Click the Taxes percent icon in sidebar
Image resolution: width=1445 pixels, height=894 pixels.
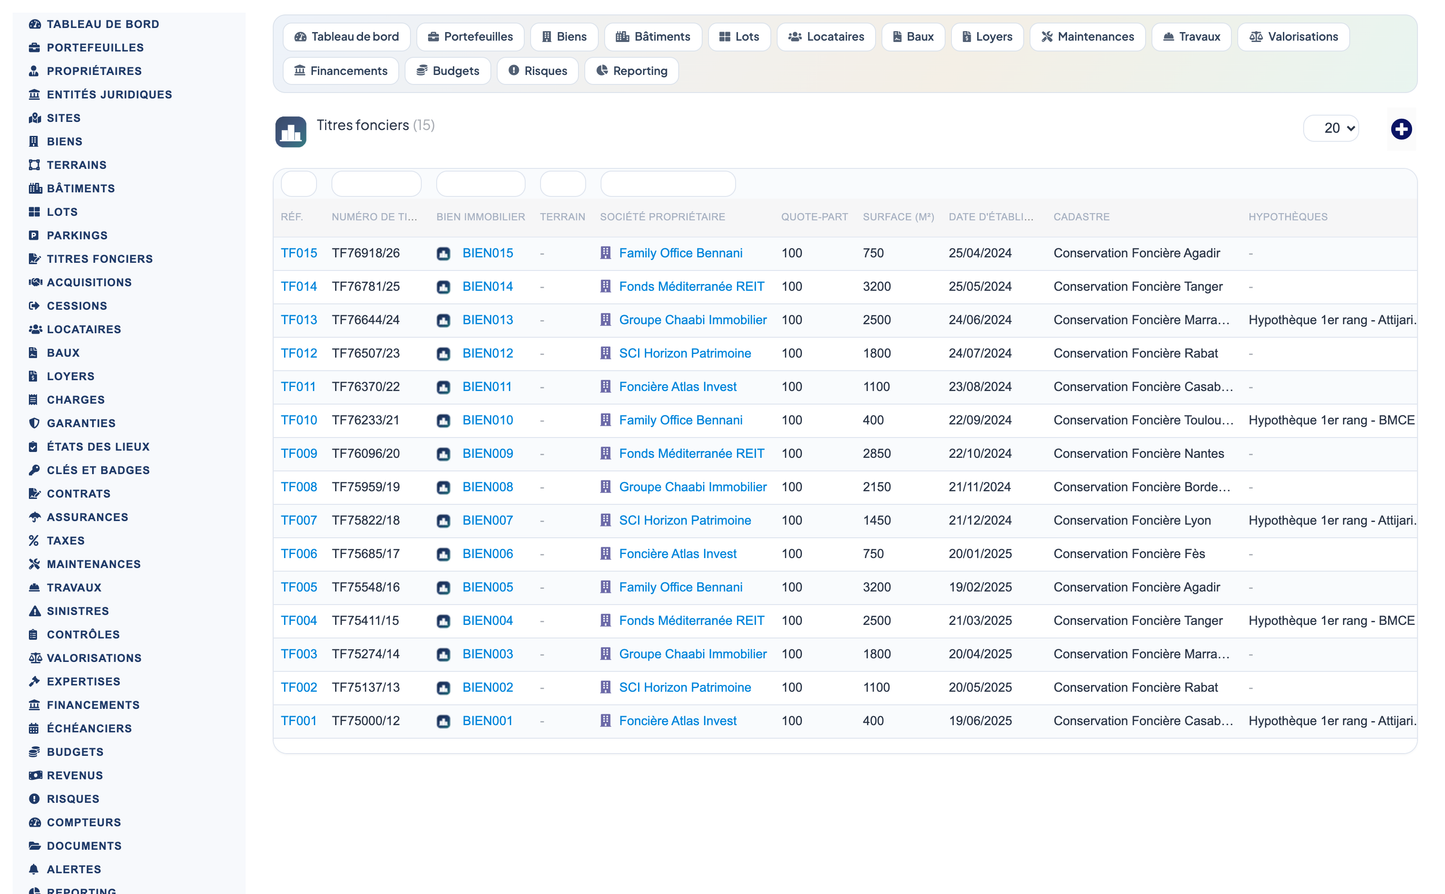tap(35, 541)
